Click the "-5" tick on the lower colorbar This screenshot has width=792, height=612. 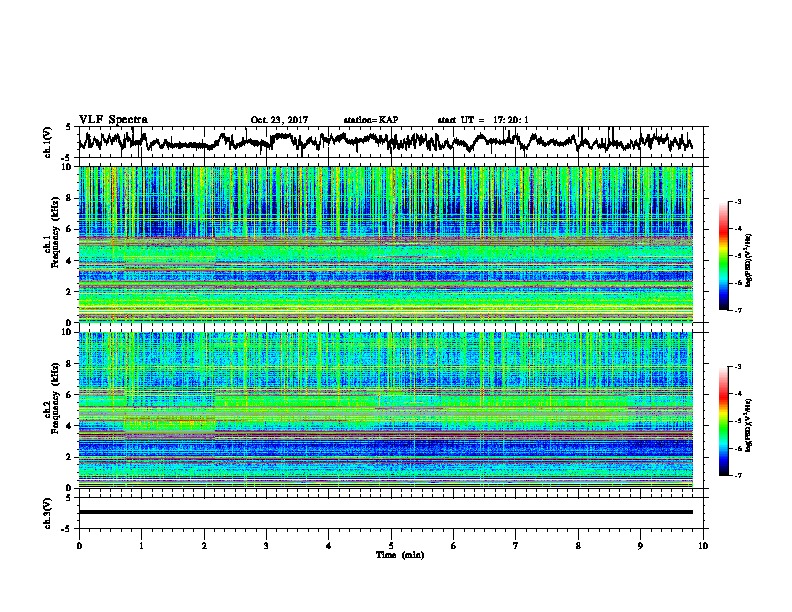[737, 421]
